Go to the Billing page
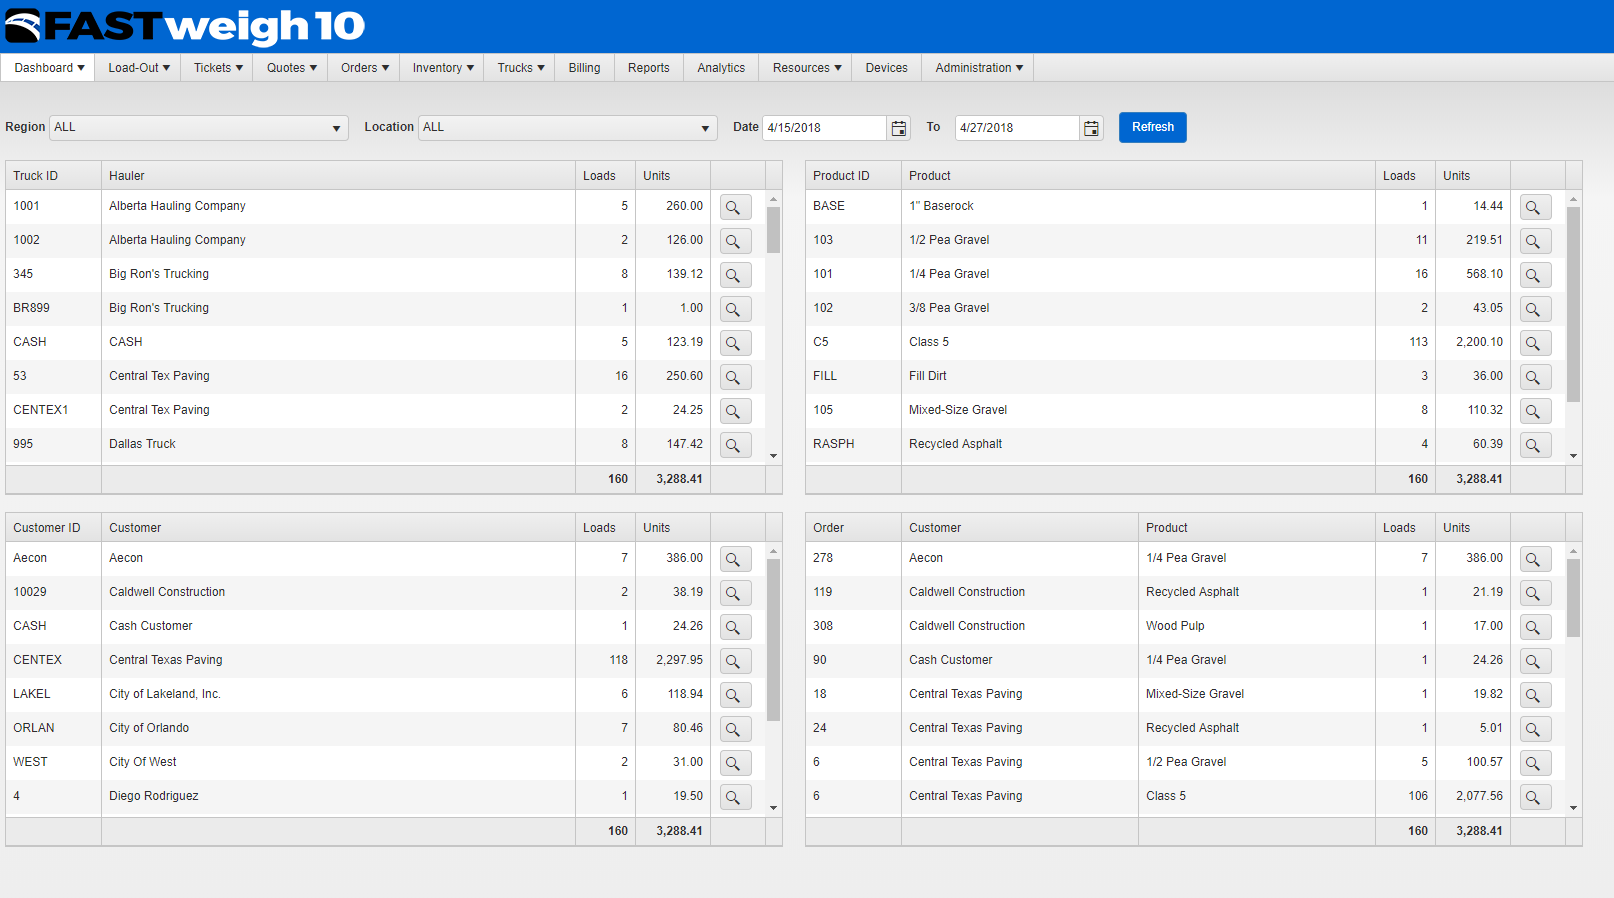The height and width of the screenshot is (898, 1614). (x=585, y=68)
